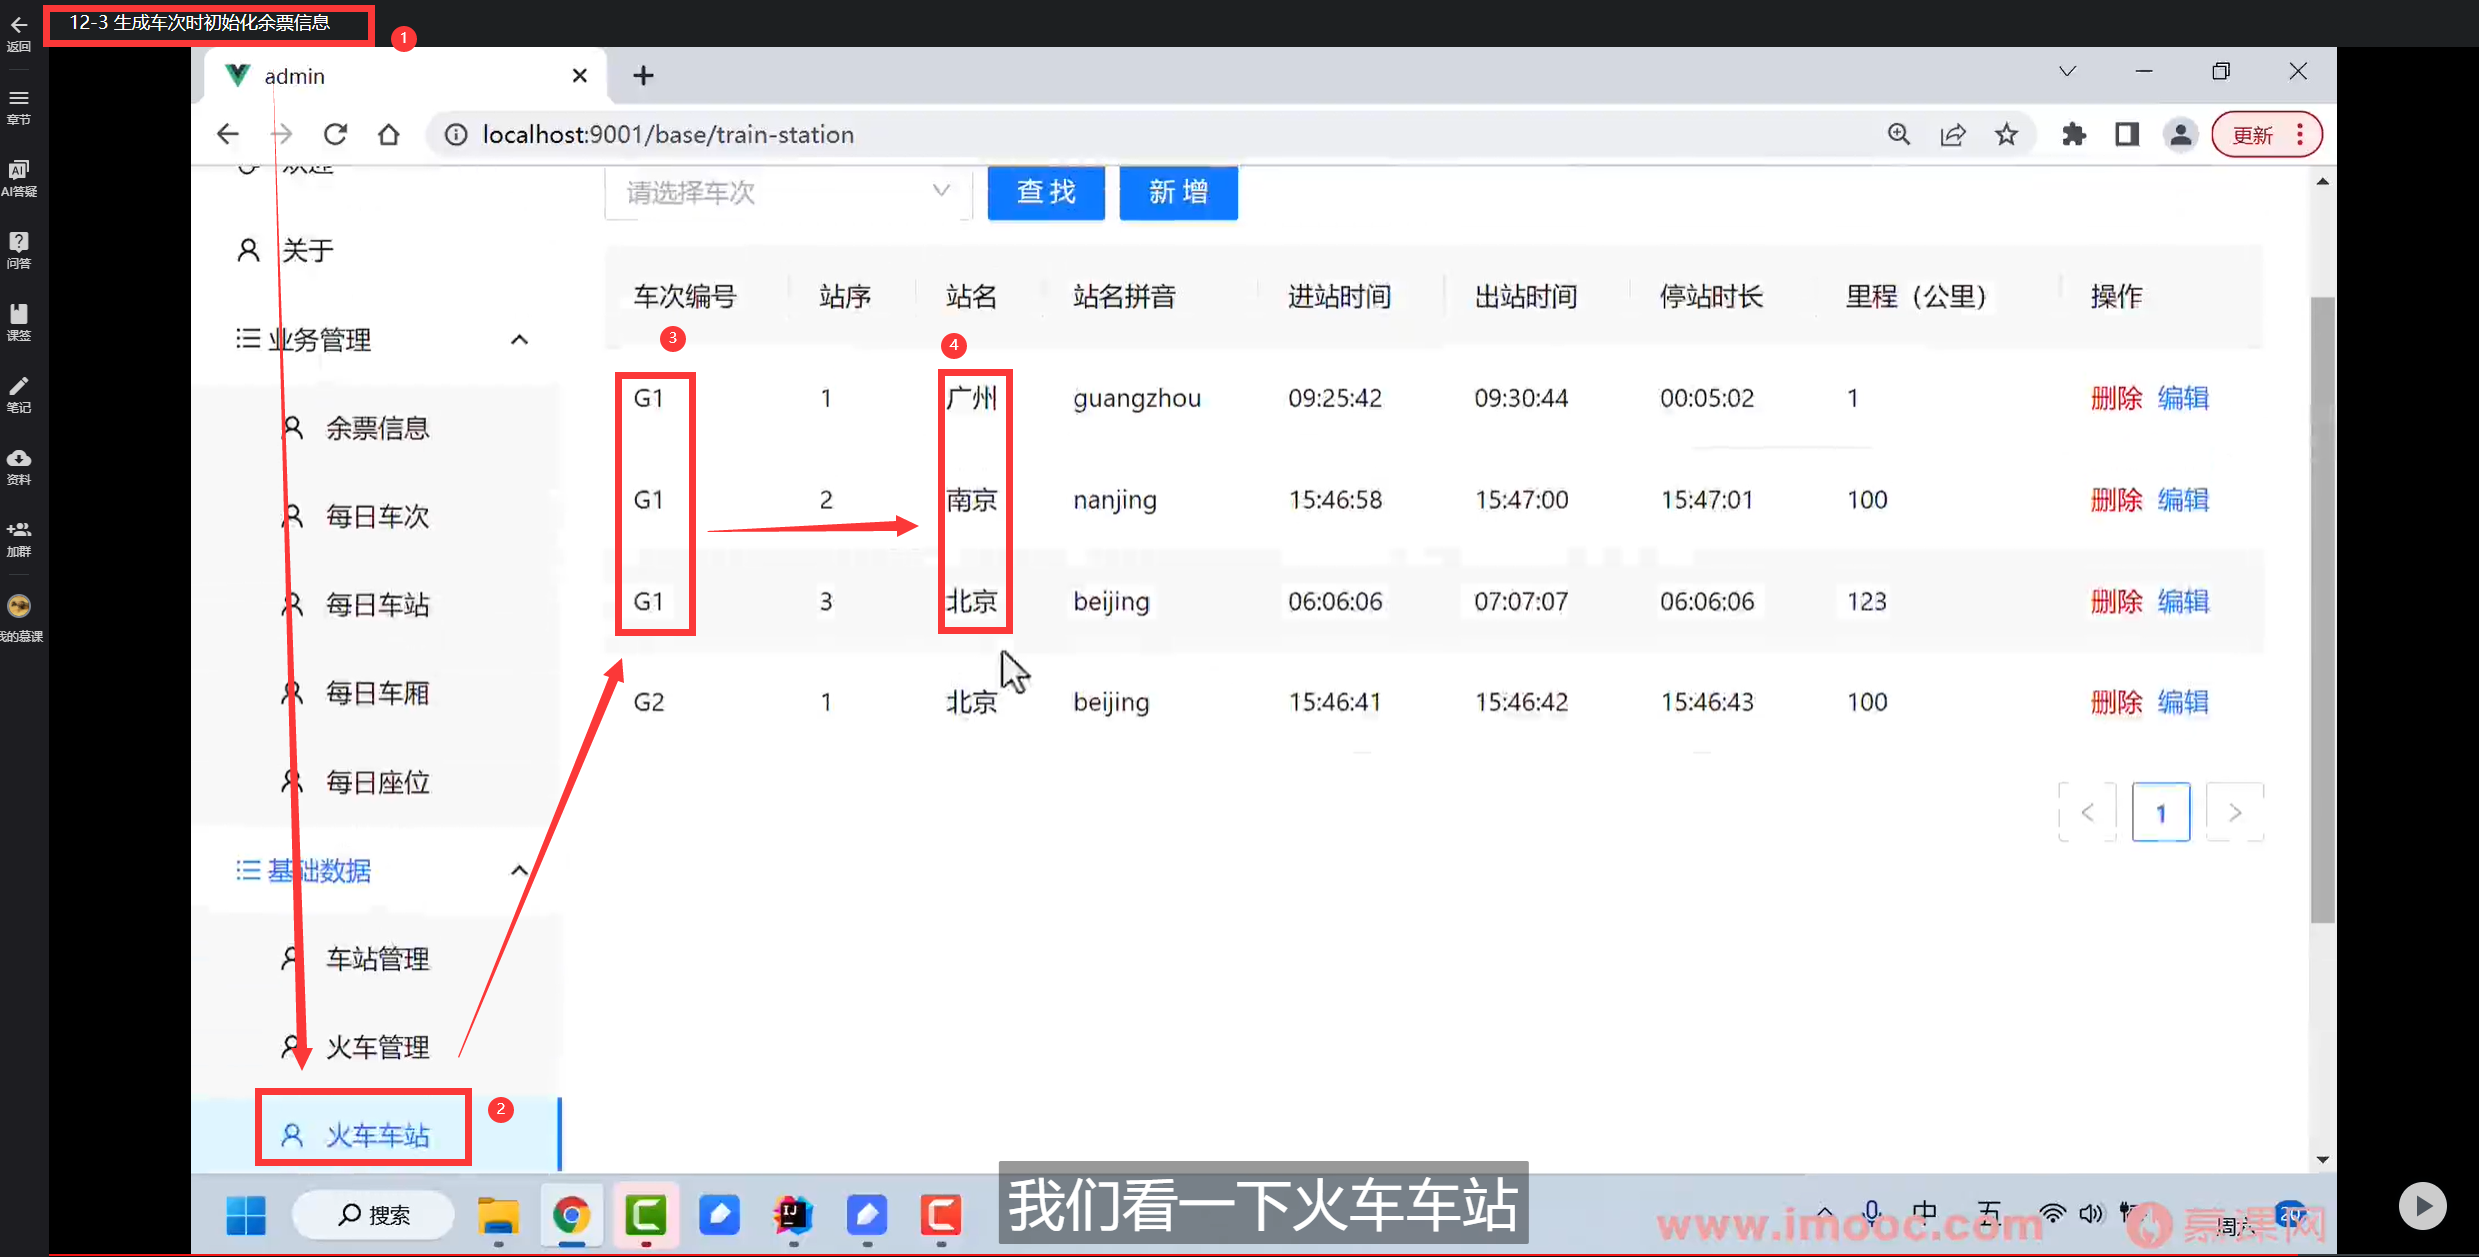Close the admin browser tab
This screenshot has width=2479, height=1257.
point(579,76)
